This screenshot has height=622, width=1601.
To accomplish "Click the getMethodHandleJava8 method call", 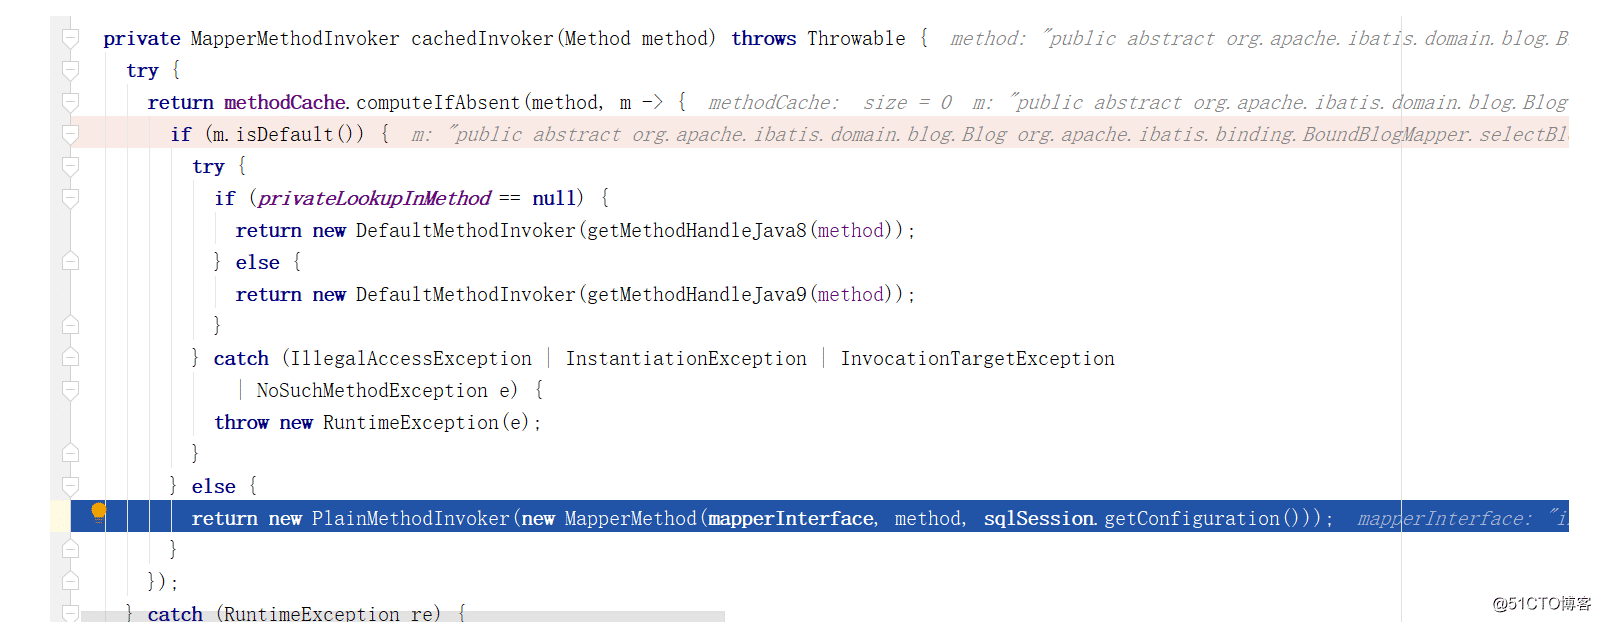I will 696,230.
